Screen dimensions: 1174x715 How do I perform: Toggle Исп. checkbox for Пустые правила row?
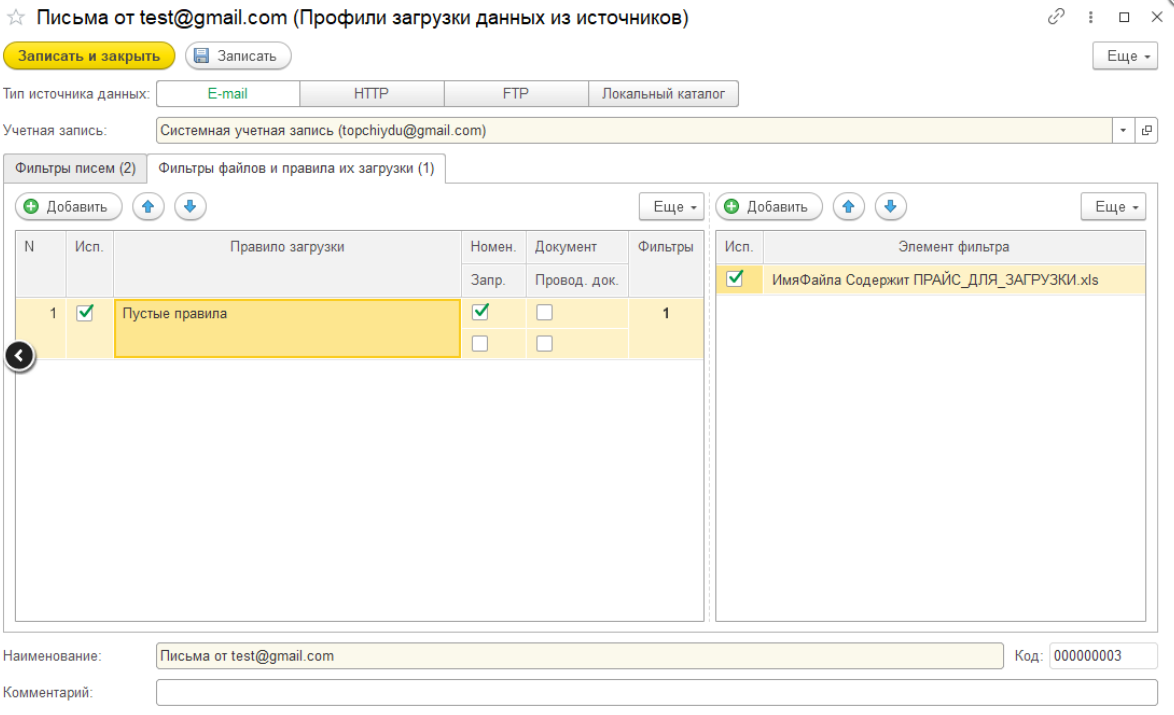pos(85,313)
